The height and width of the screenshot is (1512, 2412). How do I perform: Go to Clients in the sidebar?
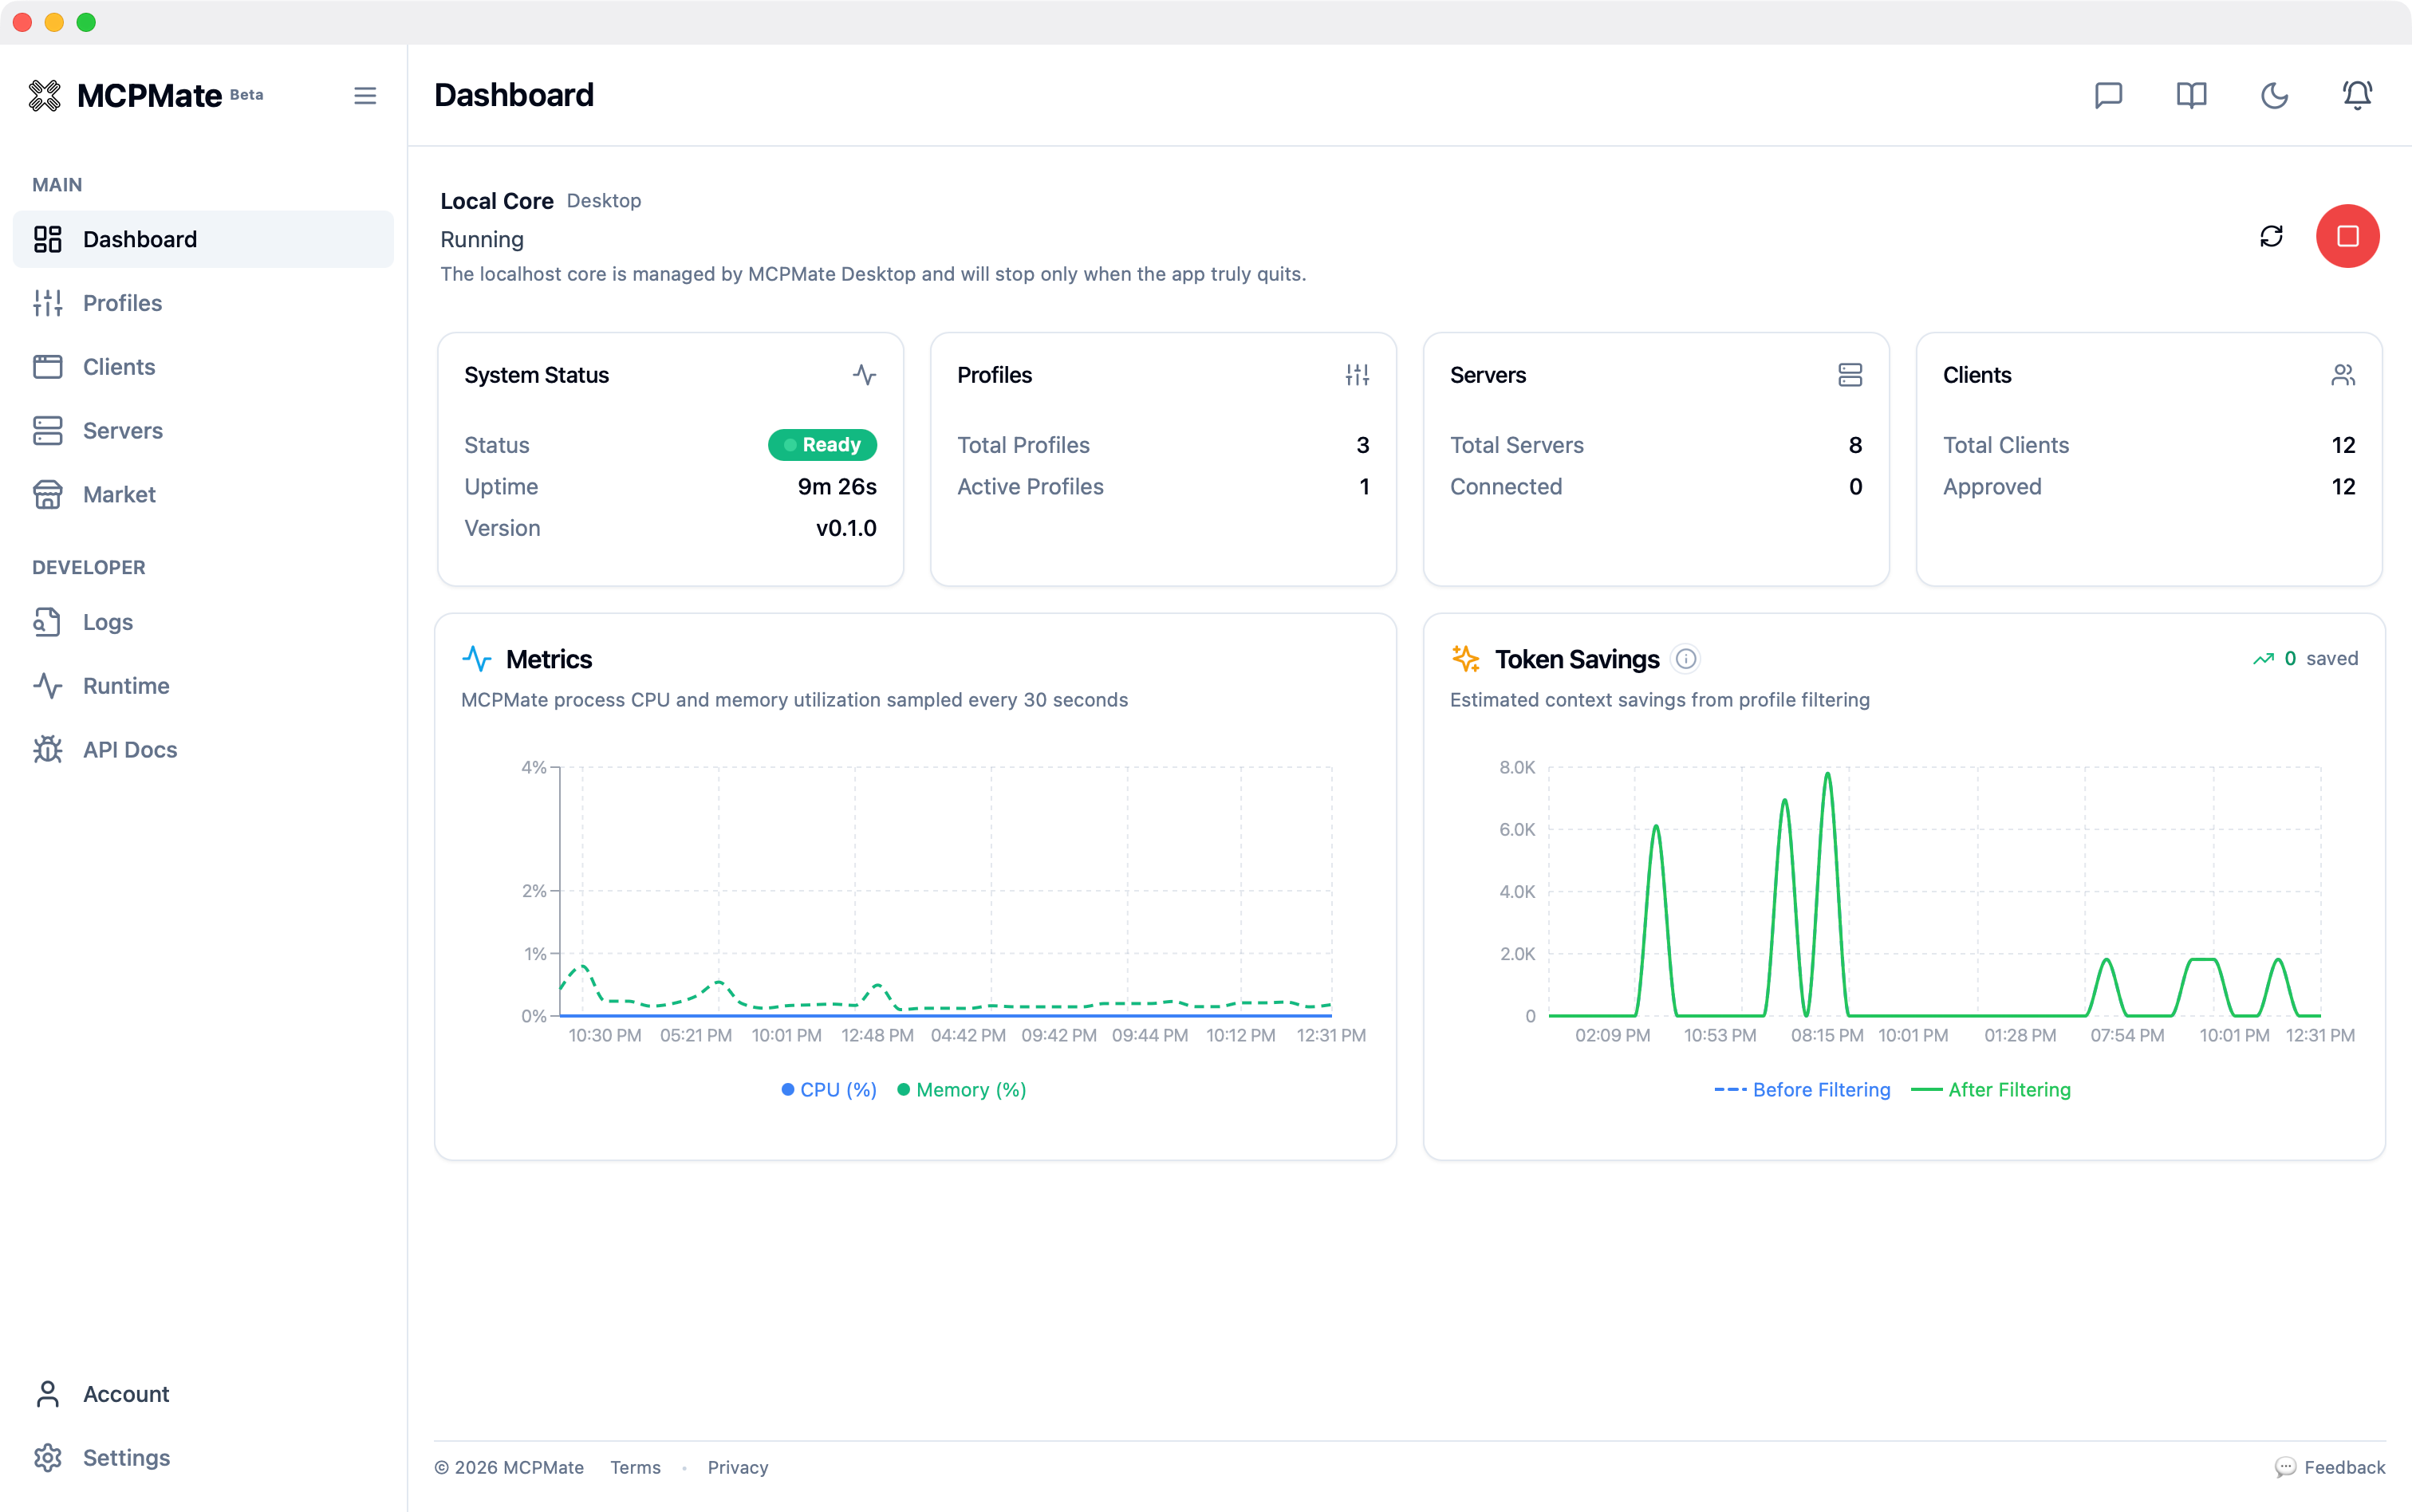click(203, 367)
